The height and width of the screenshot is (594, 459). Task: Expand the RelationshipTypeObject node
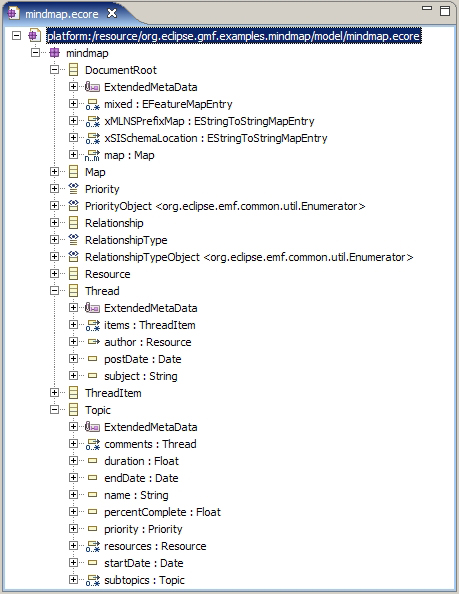(54, 256)
